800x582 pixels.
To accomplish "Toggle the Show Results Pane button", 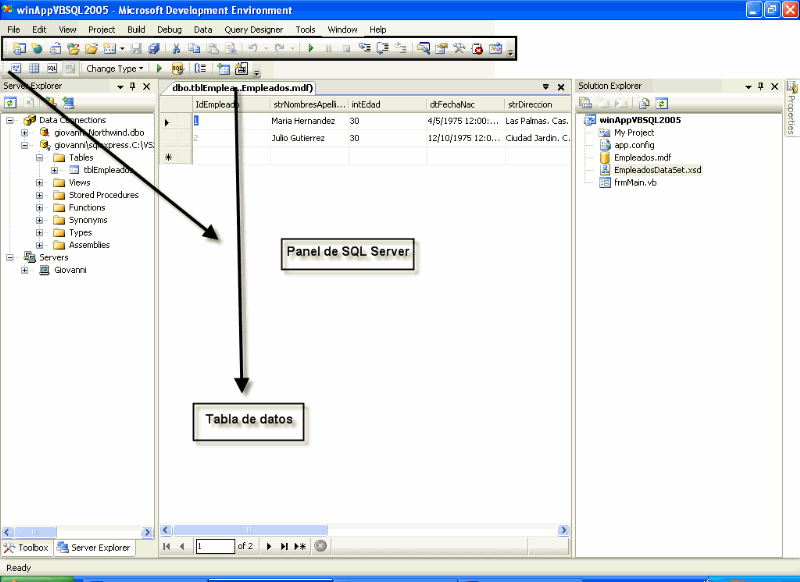I will (x=70, y=68).
